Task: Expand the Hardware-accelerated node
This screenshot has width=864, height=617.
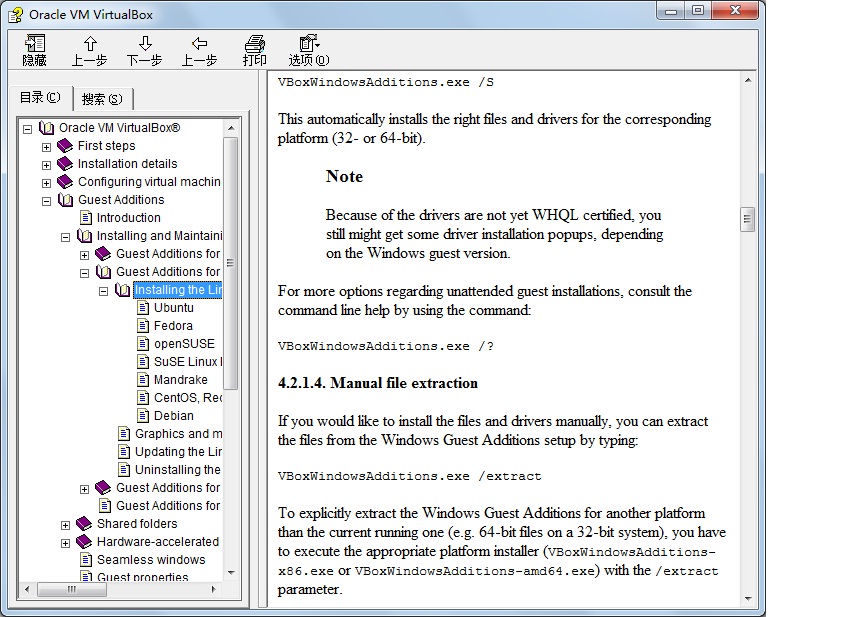Action: pos(66,543)
